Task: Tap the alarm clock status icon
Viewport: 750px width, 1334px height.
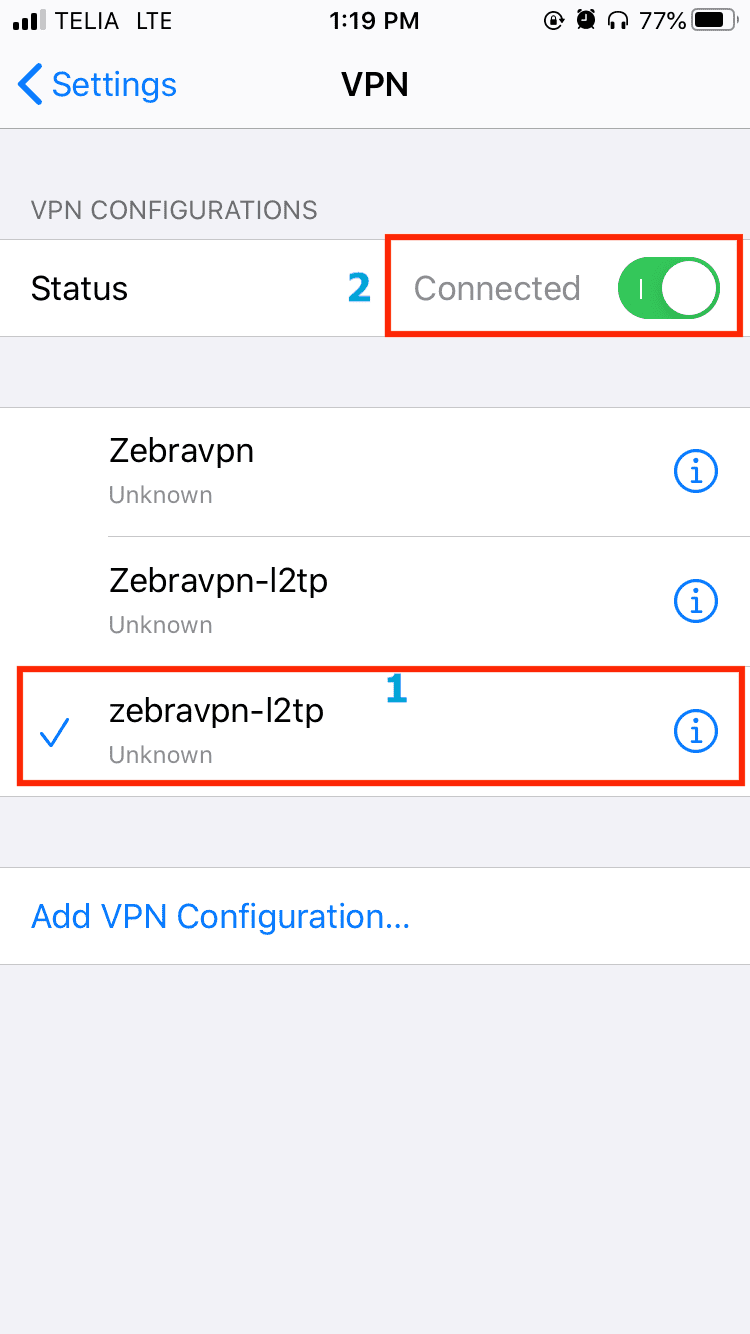Action: pyautogui.click(x=586, y=20)
